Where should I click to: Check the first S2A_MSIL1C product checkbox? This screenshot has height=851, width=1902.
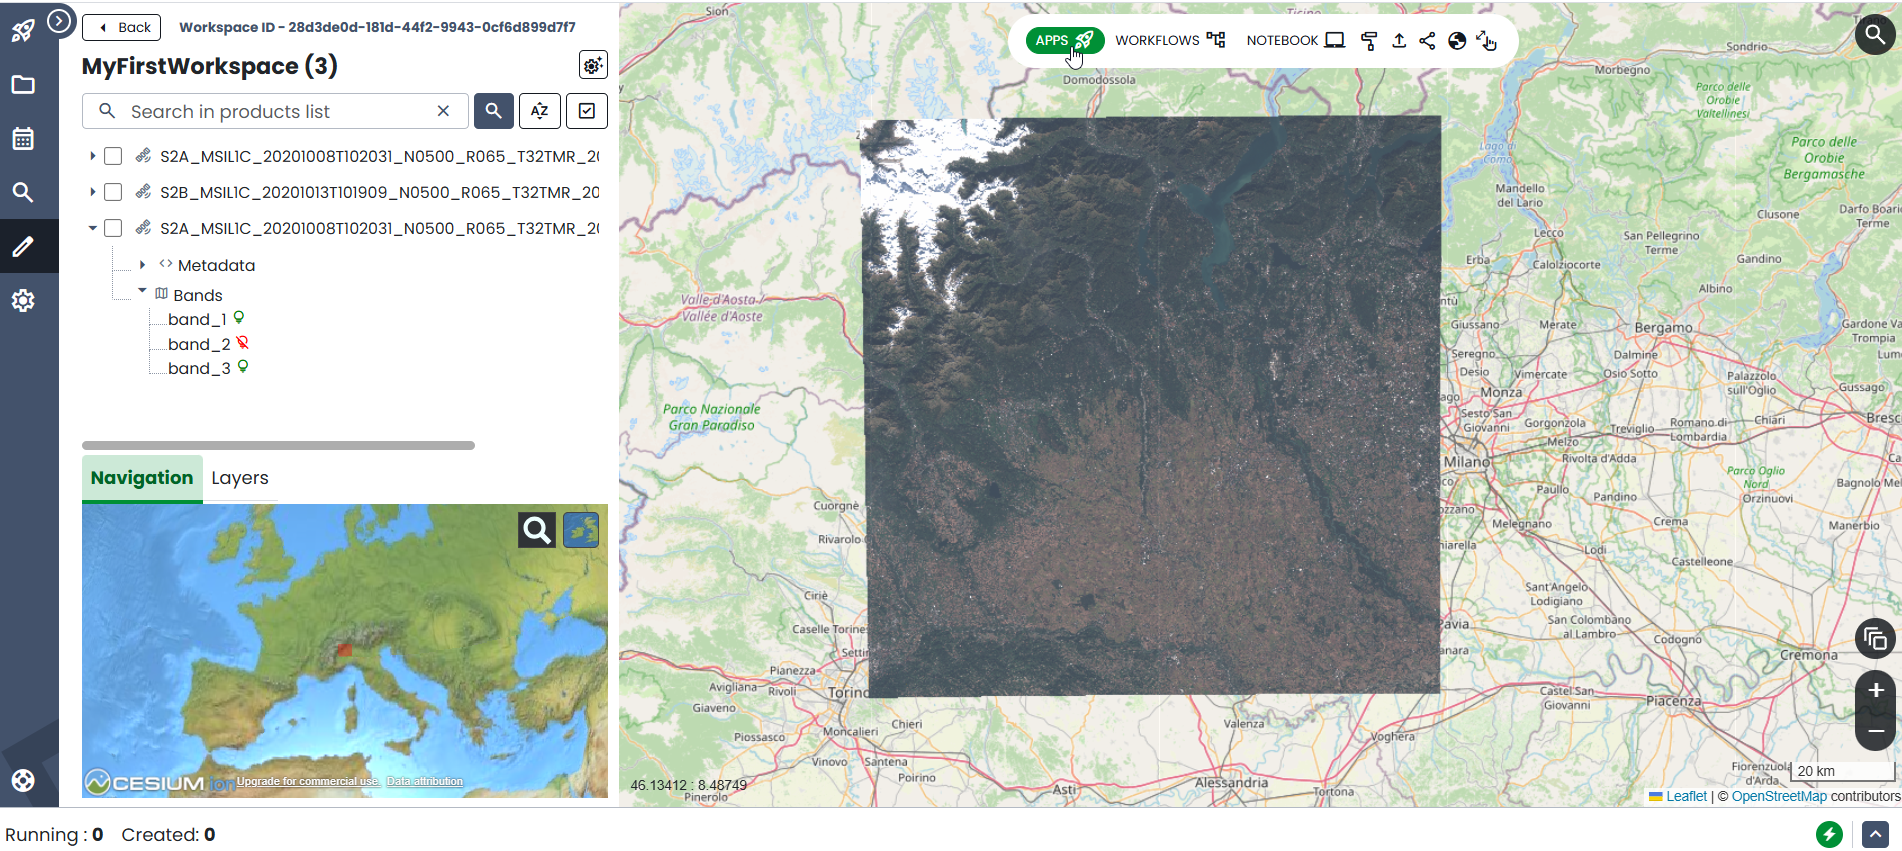click(x=113, y=156)
